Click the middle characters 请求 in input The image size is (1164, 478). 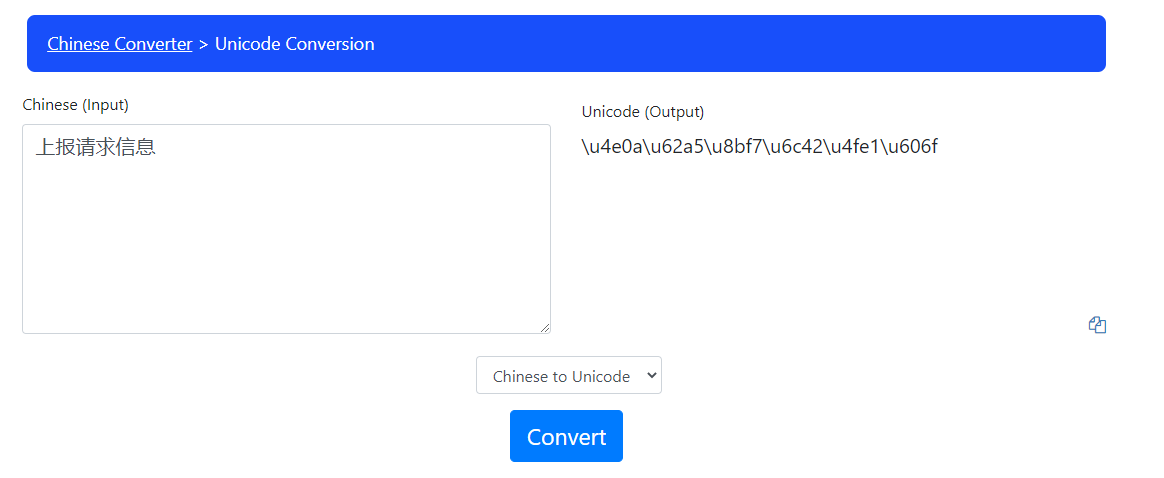tap(96, 148)
